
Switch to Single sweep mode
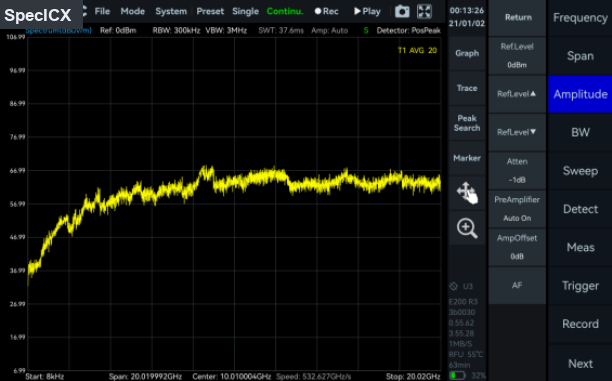(246, 11)
